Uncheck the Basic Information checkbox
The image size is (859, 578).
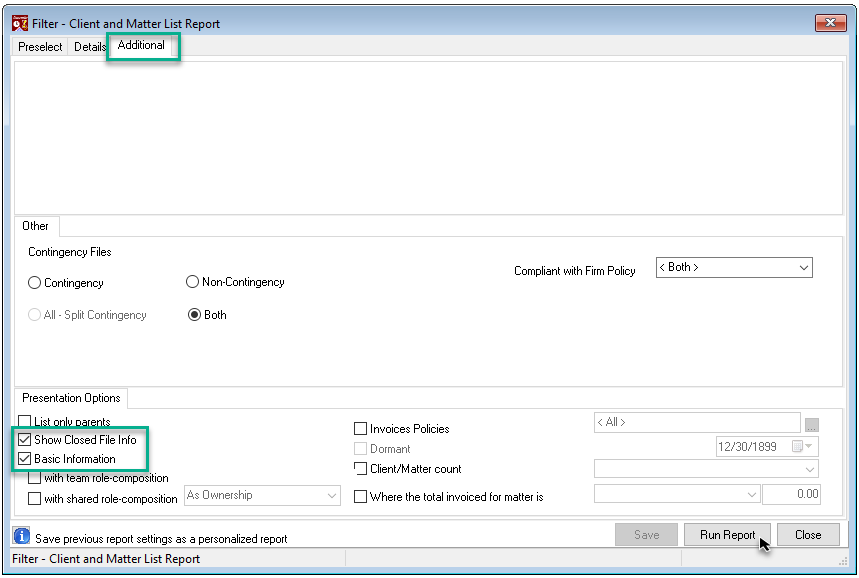(x=25, y=459)
